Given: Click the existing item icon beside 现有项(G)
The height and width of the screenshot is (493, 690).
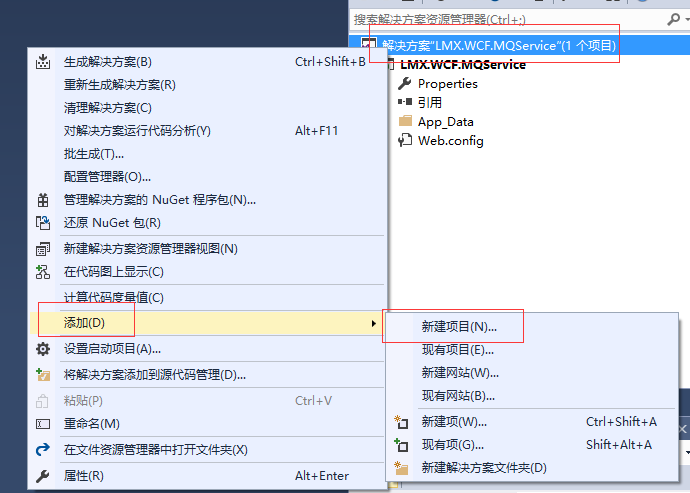Looking at the screenshot, I should pyautogui.click(x=401, y=445).
